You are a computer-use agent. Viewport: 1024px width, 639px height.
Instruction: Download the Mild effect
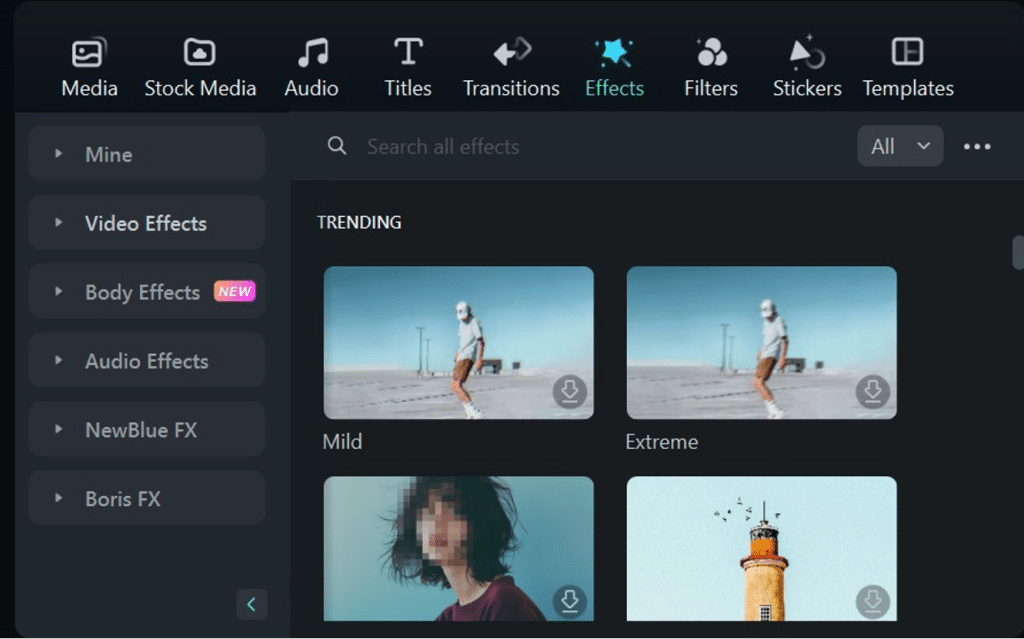point(571,392)
